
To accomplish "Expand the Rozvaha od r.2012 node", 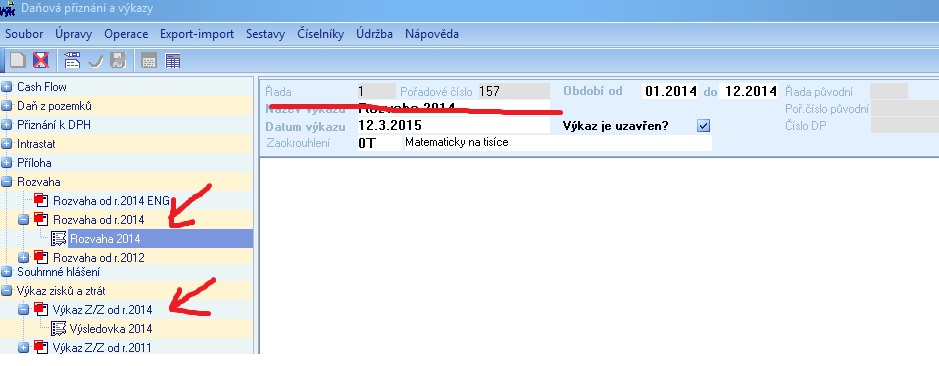I will pos(23,258).
